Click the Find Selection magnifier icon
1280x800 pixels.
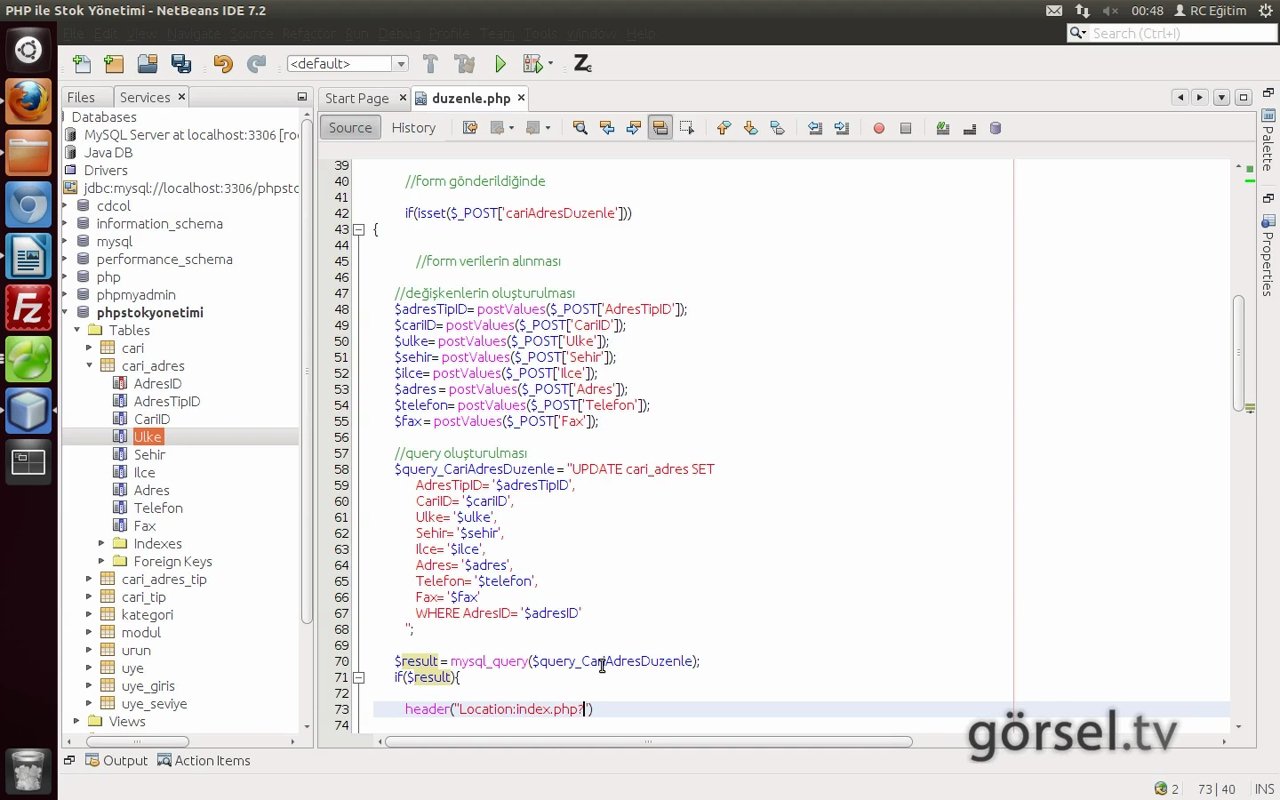pos(579,128)
